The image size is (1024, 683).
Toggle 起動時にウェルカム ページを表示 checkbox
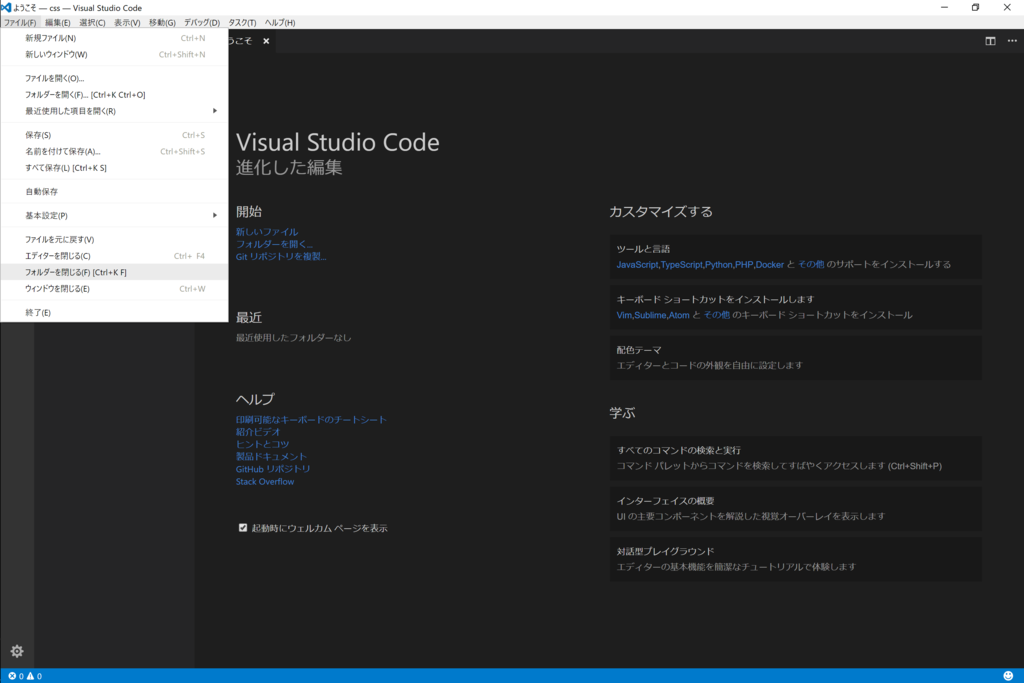pos(243,528)
